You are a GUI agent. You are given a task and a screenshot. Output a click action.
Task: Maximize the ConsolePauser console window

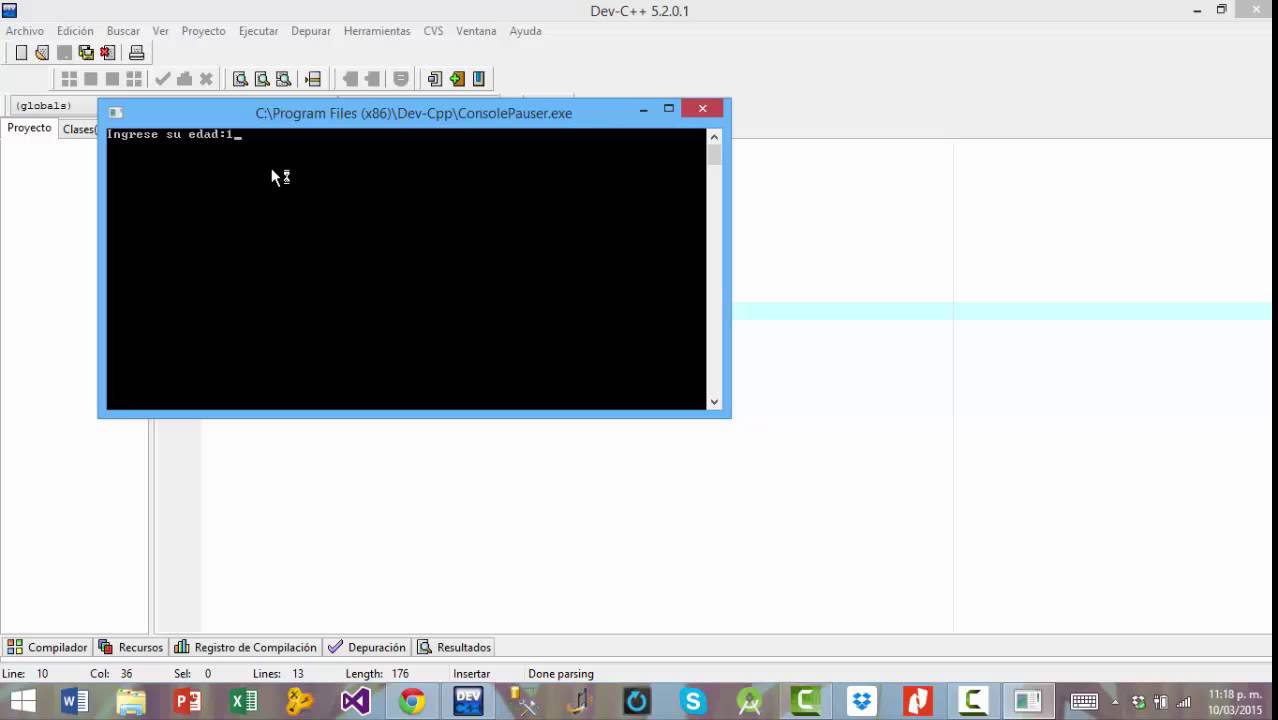tap(669, 109)
